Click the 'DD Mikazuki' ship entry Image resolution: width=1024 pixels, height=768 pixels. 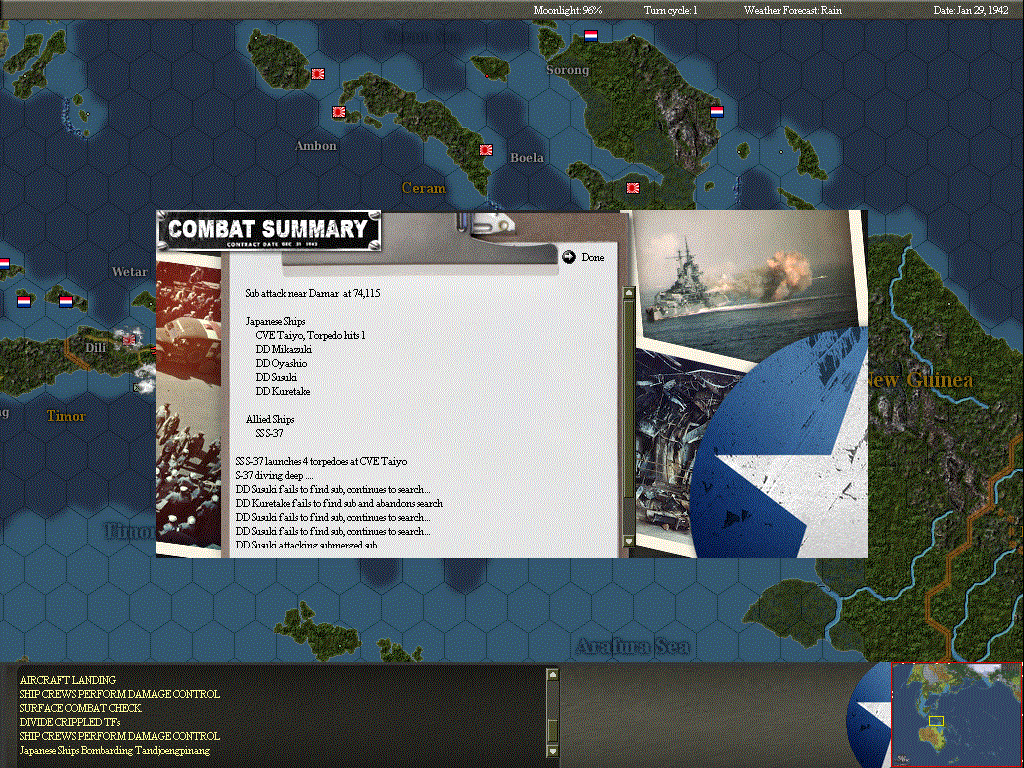[283, 349]
